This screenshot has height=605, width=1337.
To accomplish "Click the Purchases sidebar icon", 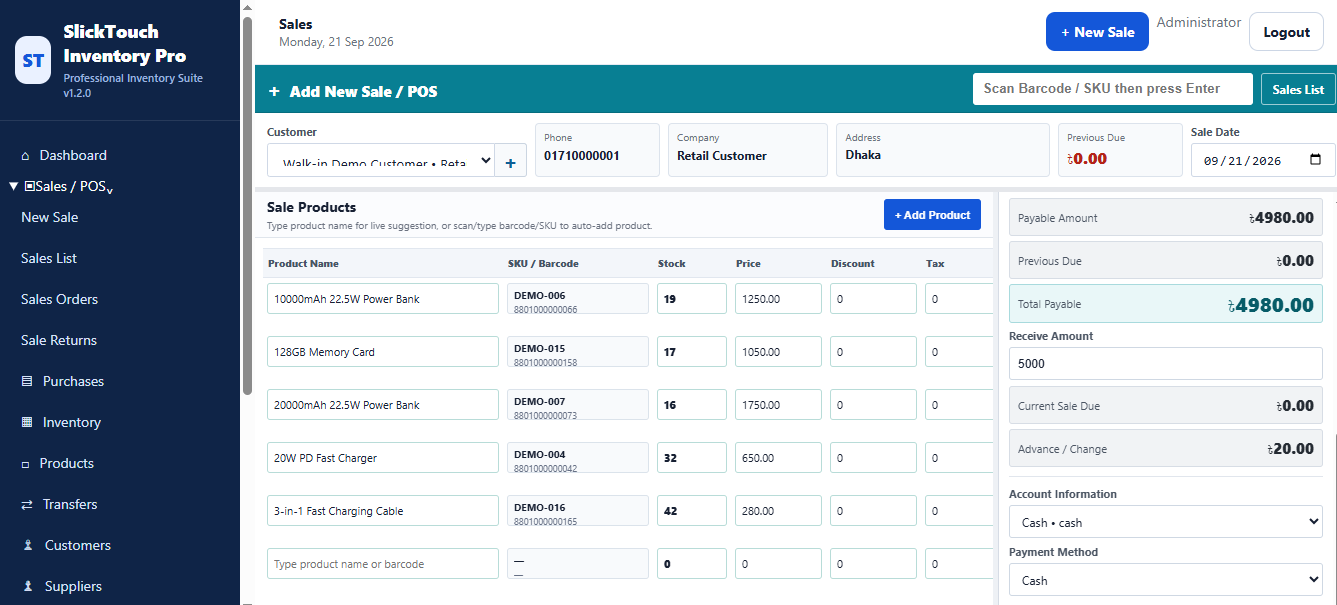I will point(27,382).
